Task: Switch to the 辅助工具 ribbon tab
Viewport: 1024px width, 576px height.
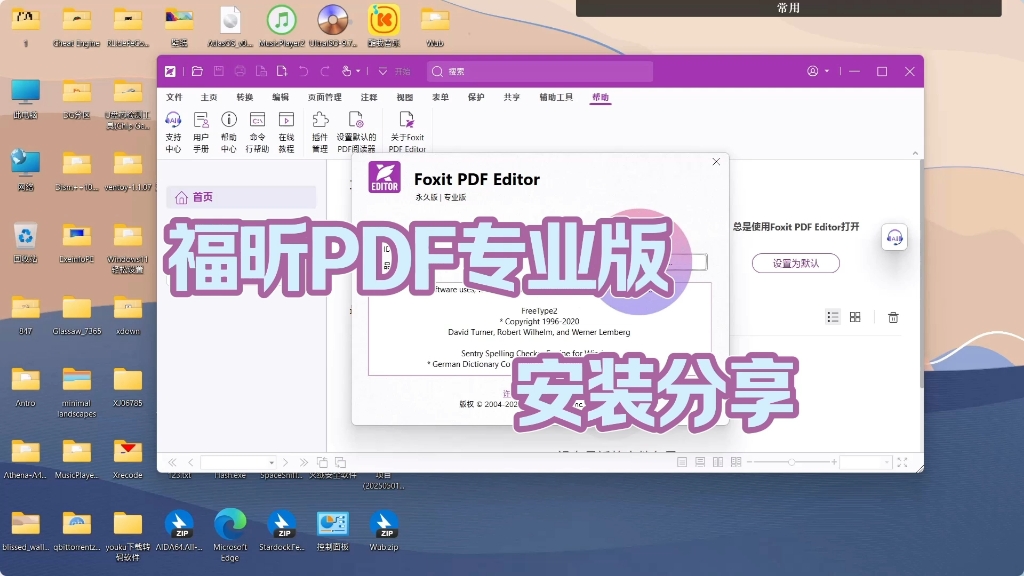Action: [556, 97]
